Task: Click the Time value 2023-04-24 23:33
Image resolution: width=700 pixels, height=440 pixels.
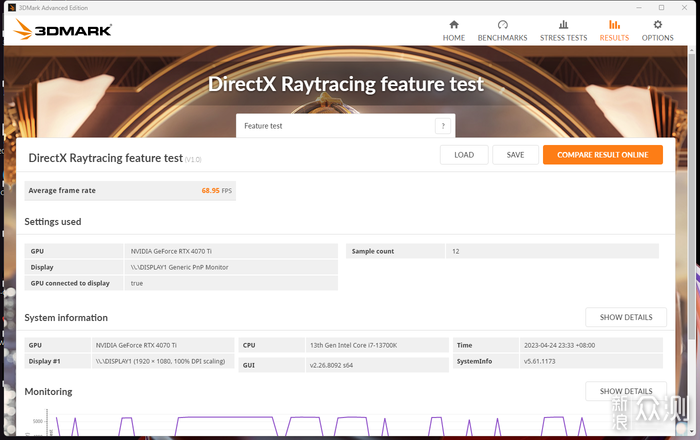Action: tap(559, 345)
